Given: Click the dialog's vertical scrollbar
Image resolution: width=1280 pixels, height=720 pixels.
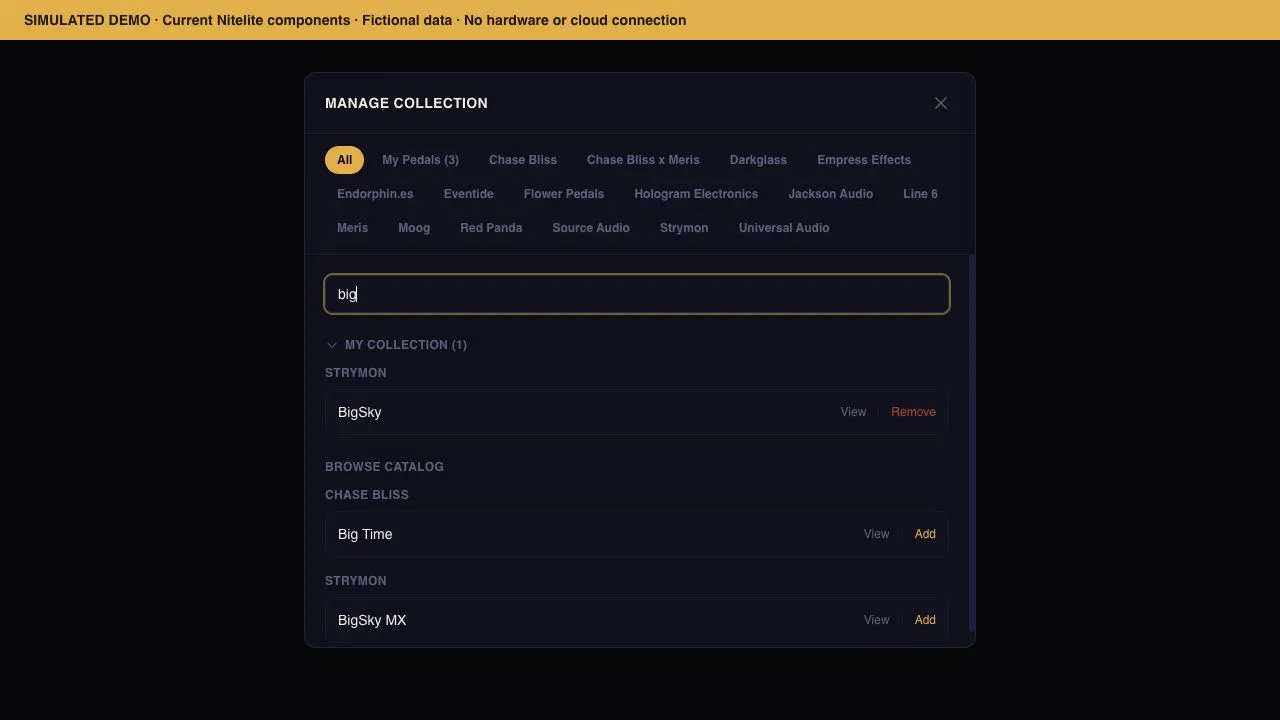Looking at the screenshot, I should (972, 443).
